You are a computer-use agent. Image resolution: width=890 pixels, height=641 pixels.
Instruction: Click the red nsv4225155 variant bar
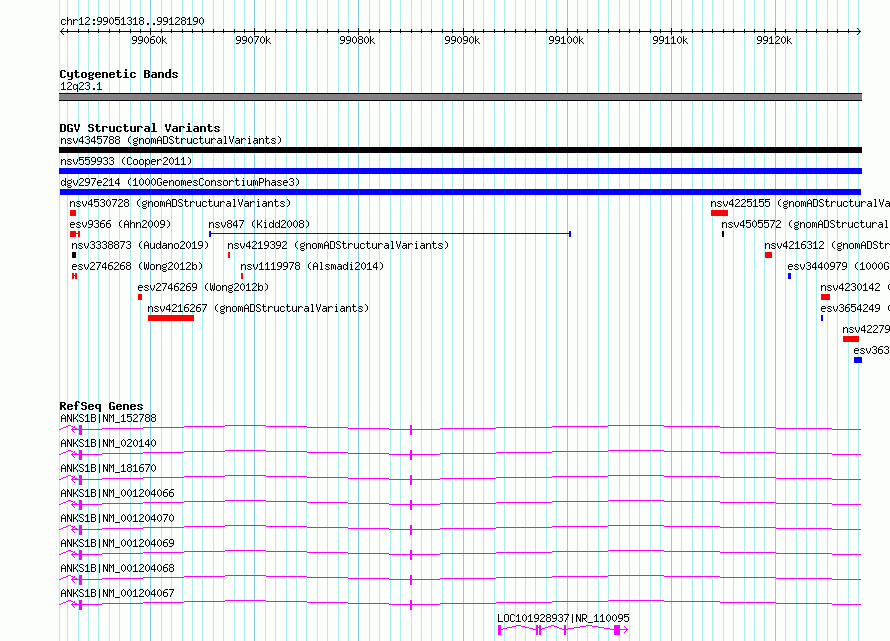click(719, 213)
